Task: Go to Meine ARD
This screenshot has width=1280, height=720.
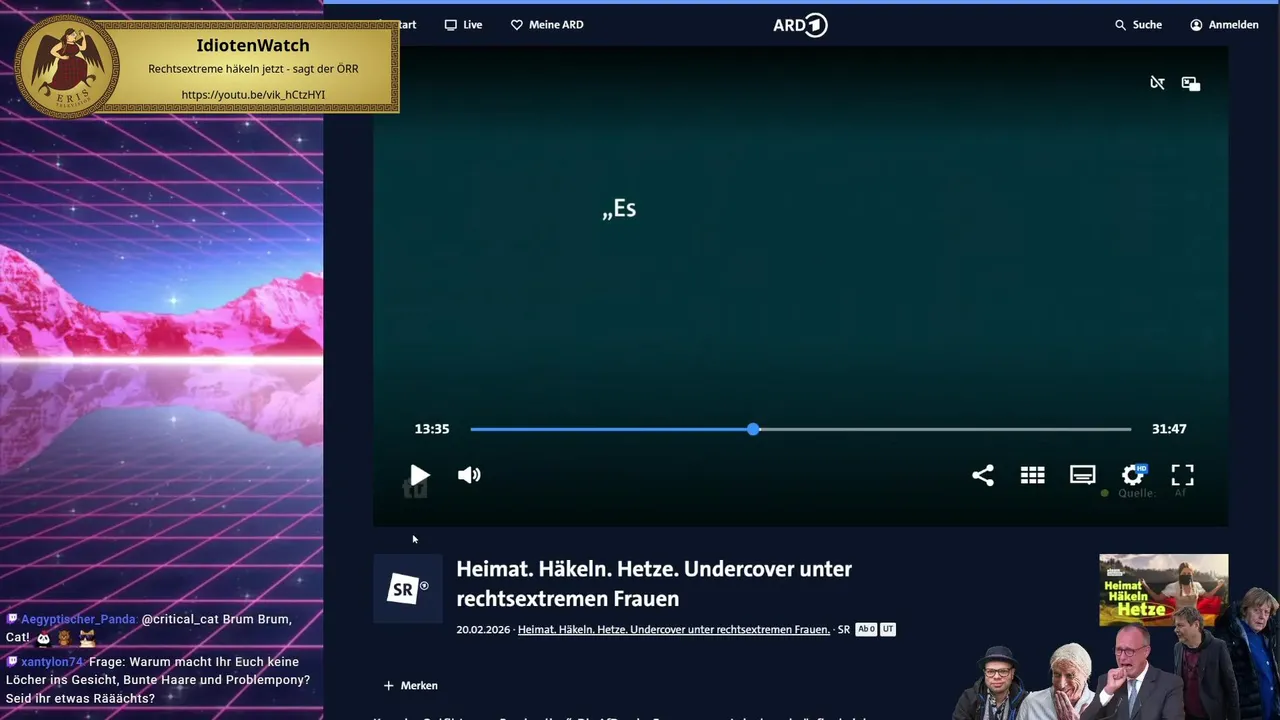Action: [x=547, y=25]
